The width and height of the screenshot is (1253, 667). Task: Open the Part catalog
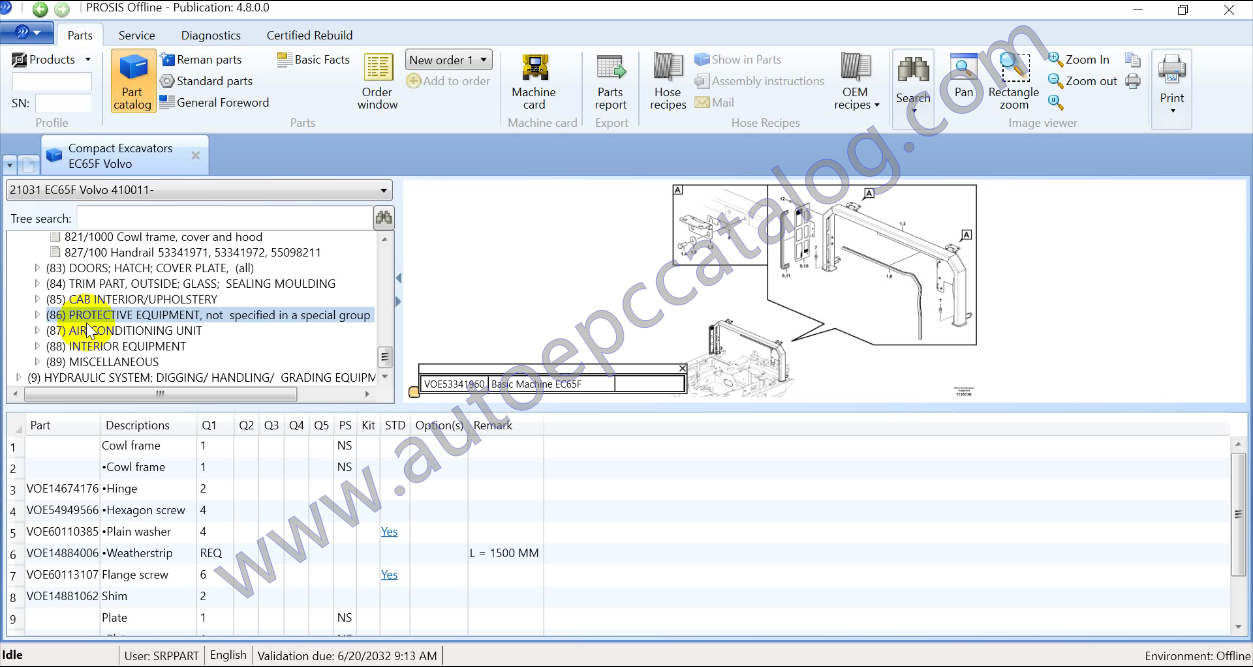point(132,81)
